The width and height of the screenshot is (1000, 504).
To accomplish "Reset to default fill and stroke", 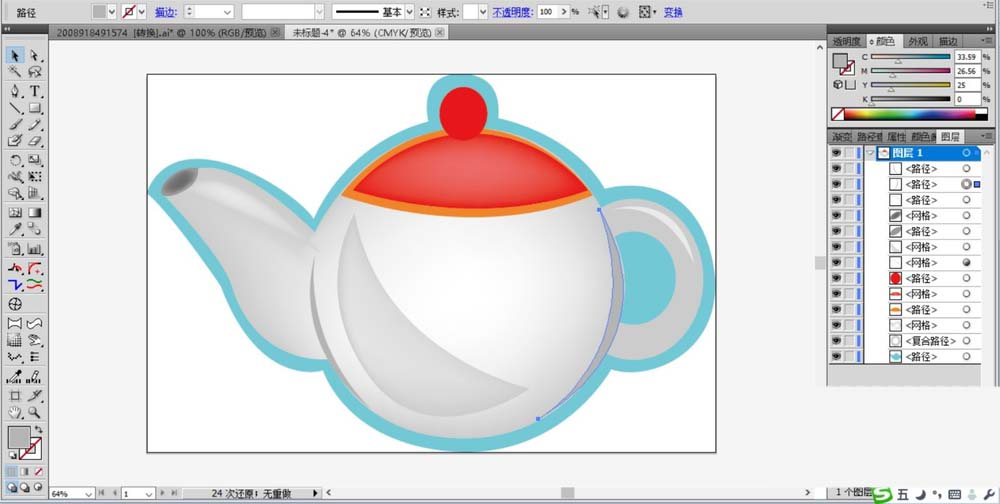I will (x=12, y=455).
